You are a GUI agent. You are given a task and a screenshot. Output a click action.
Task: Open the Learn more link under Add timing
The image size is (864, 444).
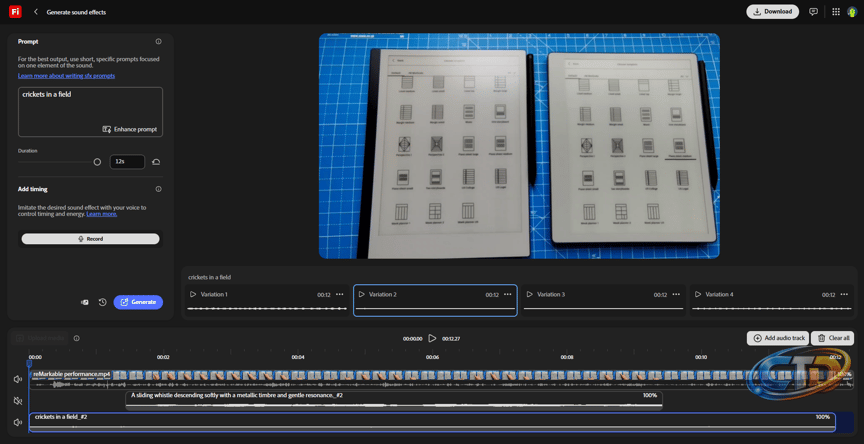102,214
